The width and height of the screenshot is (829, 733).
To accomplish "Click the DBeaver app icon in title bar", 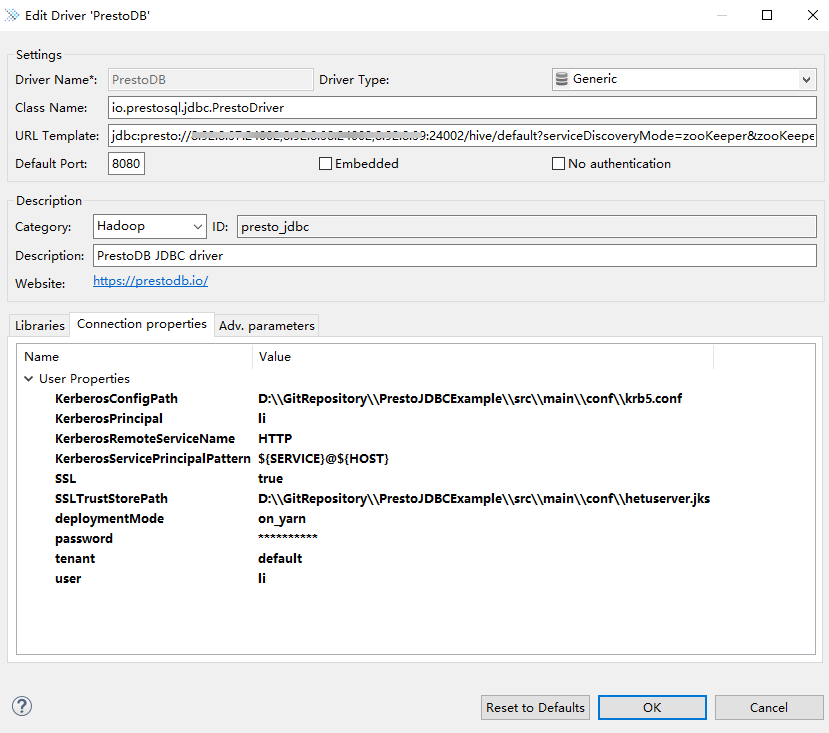I will [x=12, y=15].
